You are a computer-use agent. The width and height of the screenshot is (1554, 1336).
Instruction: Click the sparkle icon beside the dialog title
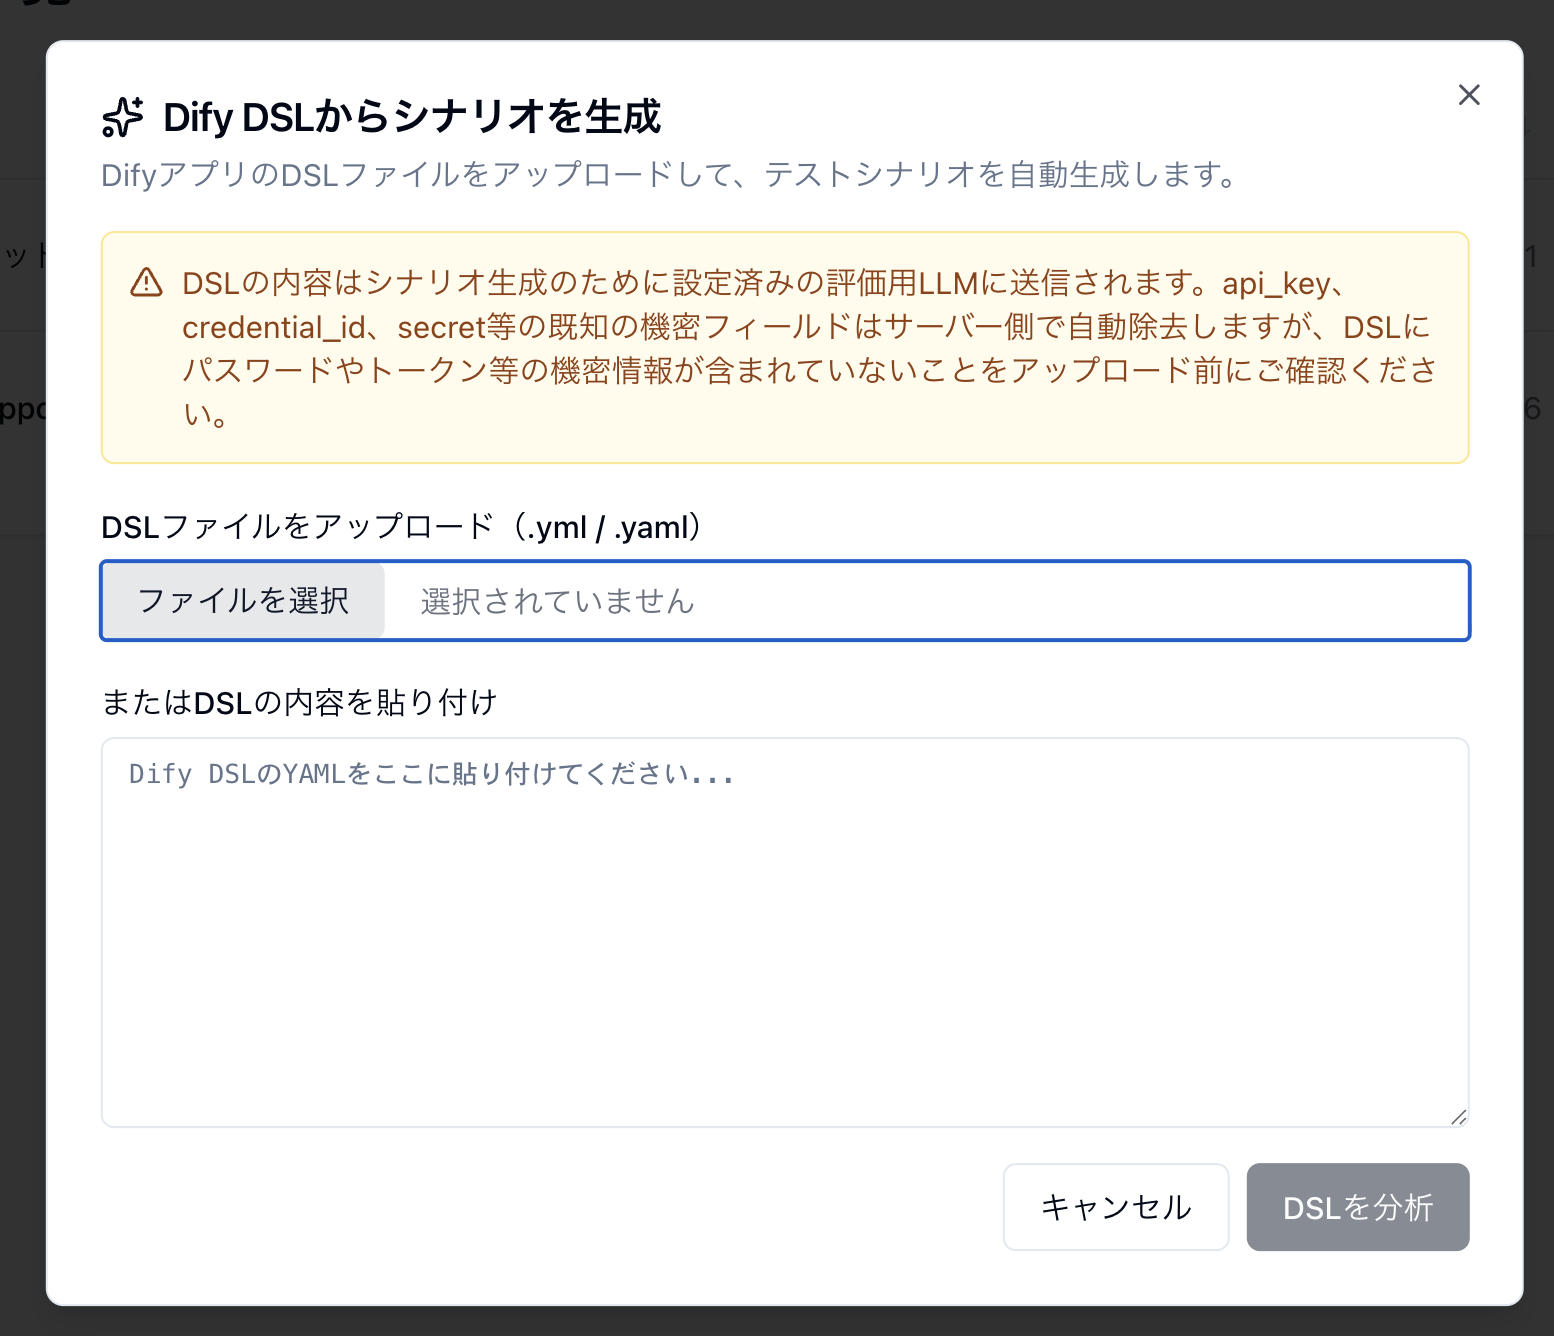coord(124,115)
